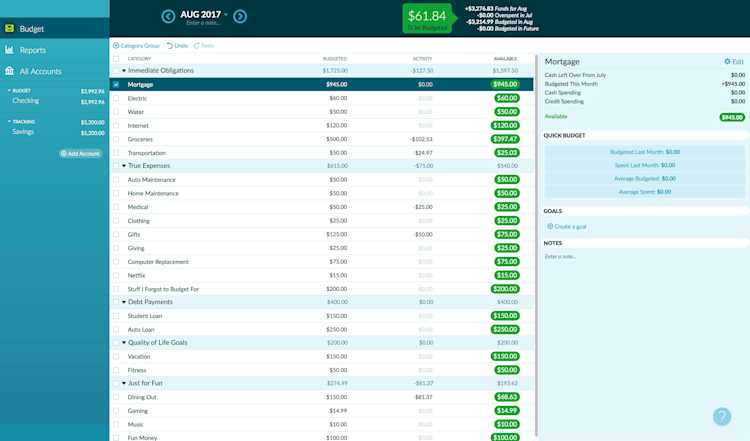This screenshot has height=441, width=750.
Task: Select the Auto Loan category row
Action: pos(321,330)
